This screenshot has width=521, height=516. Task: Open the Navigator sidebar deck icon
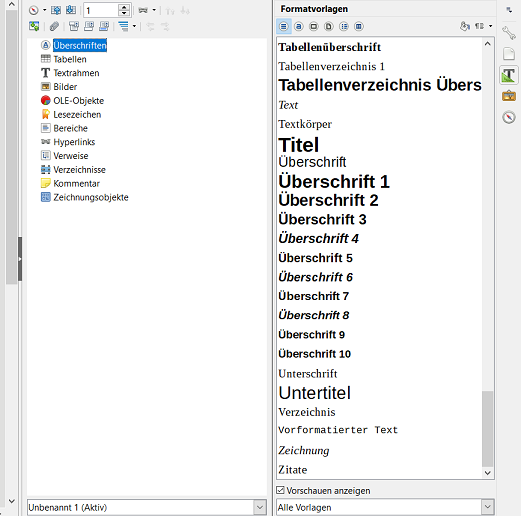tap(509, 117)
